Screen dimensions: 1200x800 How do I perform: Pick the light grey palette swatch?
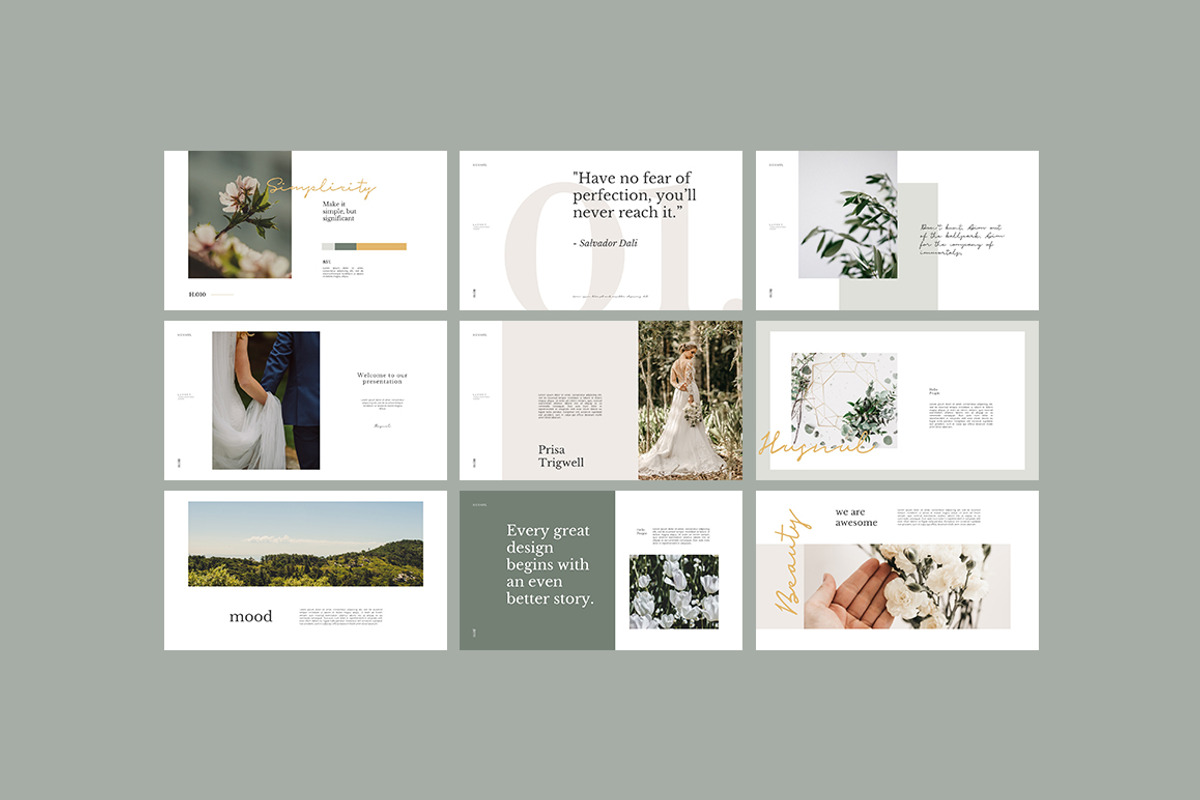[x=328, y=246]
